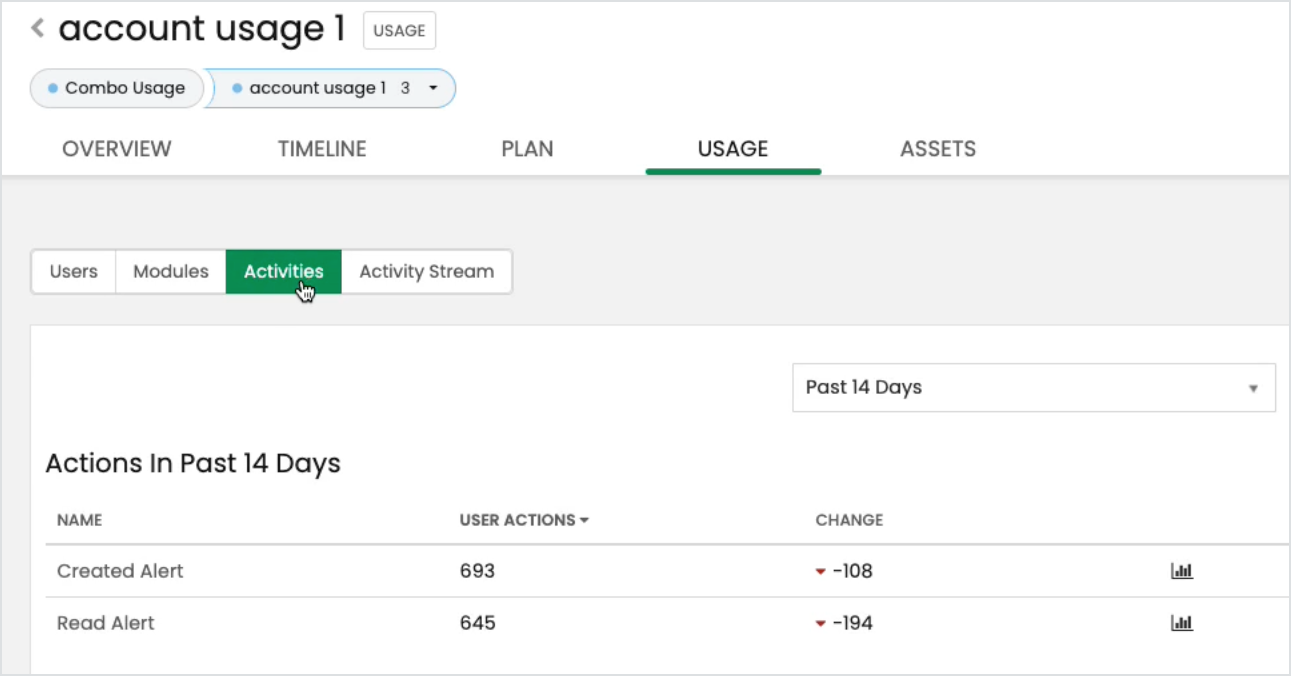Click the back arrow beside account usage 1
Screen dimensions: 1291x676
coord(38,29)
